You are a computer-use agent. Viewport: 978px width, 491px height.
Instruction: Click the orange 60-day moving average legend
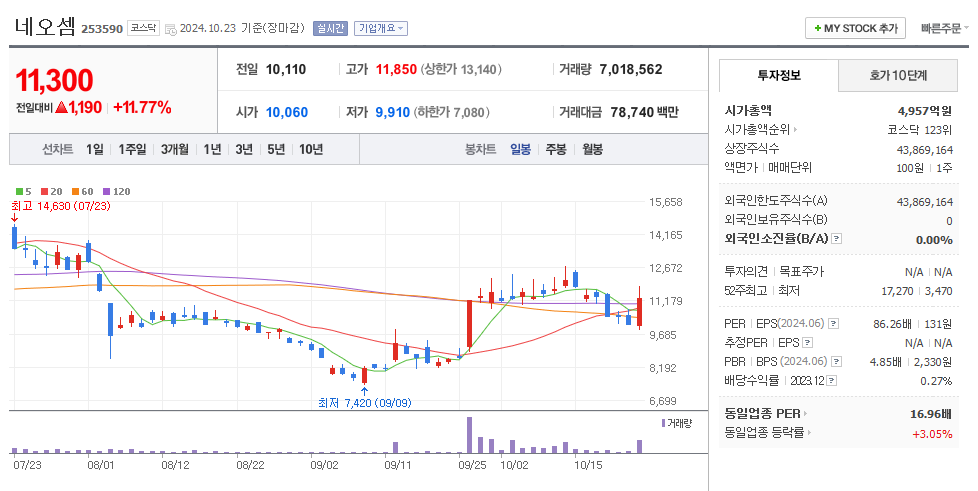[x=82, y=192]
